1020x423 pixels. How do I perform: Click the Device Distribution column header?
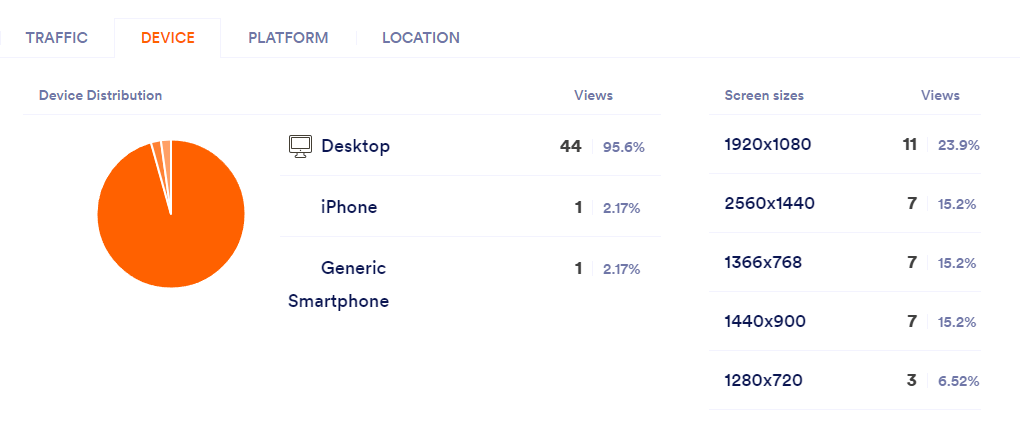(100, 96)
